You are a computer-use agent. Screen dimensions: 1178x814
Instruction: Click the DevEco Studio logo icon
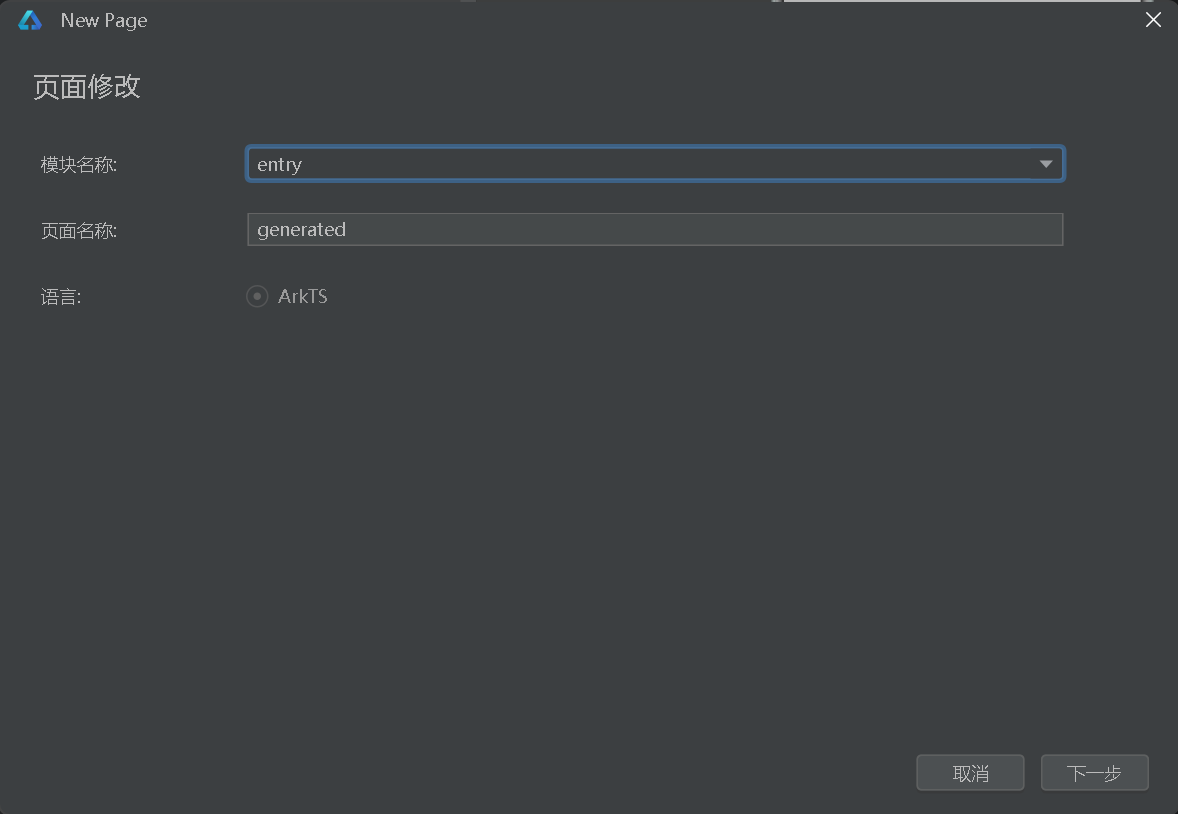coord(30,20)
